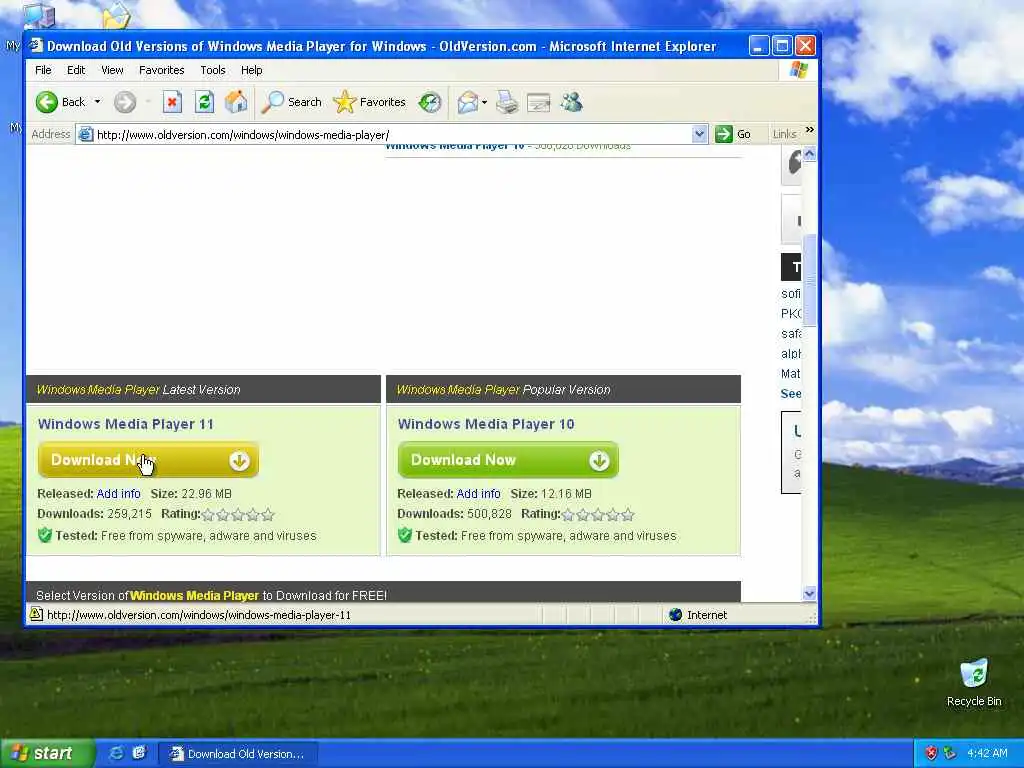Click the 4:42 AM system clock
This screenshot has width=1024, height=768.
pyautogui.click(x=987, y=753)
